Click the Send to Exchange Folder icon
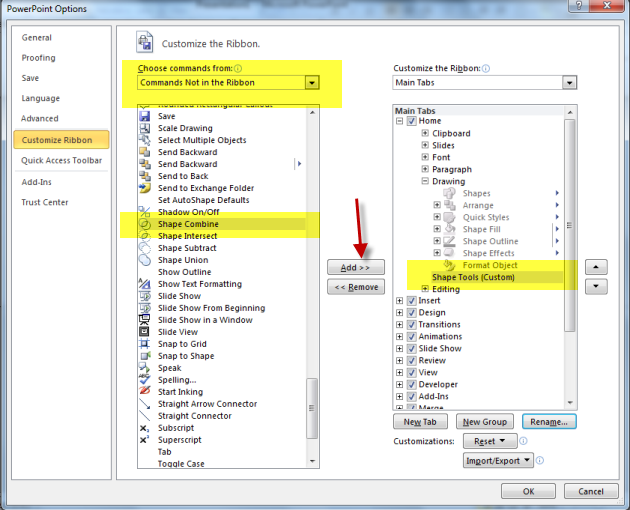Image resolution: width=630 pixels, height=510 pixels. click(145, 188)
